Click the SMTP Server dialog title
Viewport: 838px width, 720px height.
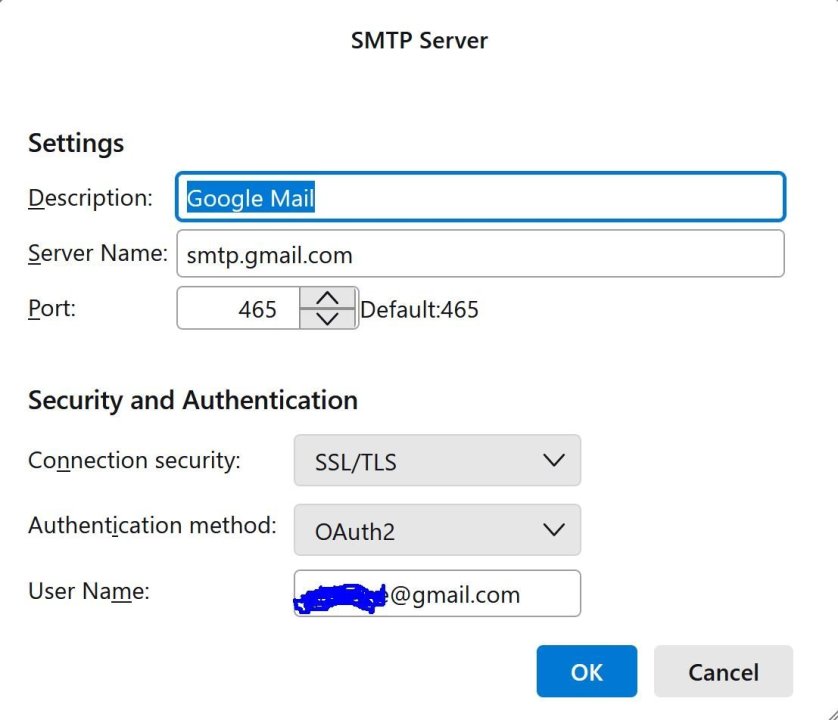tap(418, 40)
